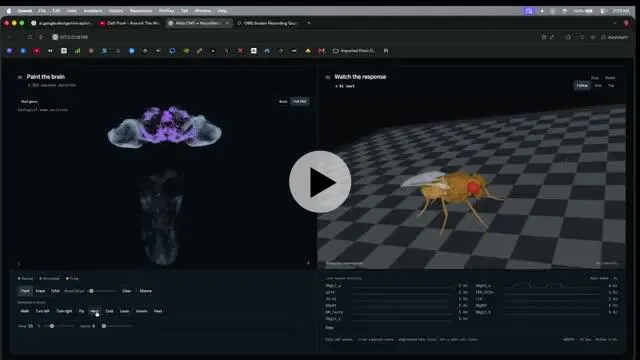The width and height of the screenshot is (640, 360).
Task: Click the clock in the menu bar
Action: (x=621, y=11)
